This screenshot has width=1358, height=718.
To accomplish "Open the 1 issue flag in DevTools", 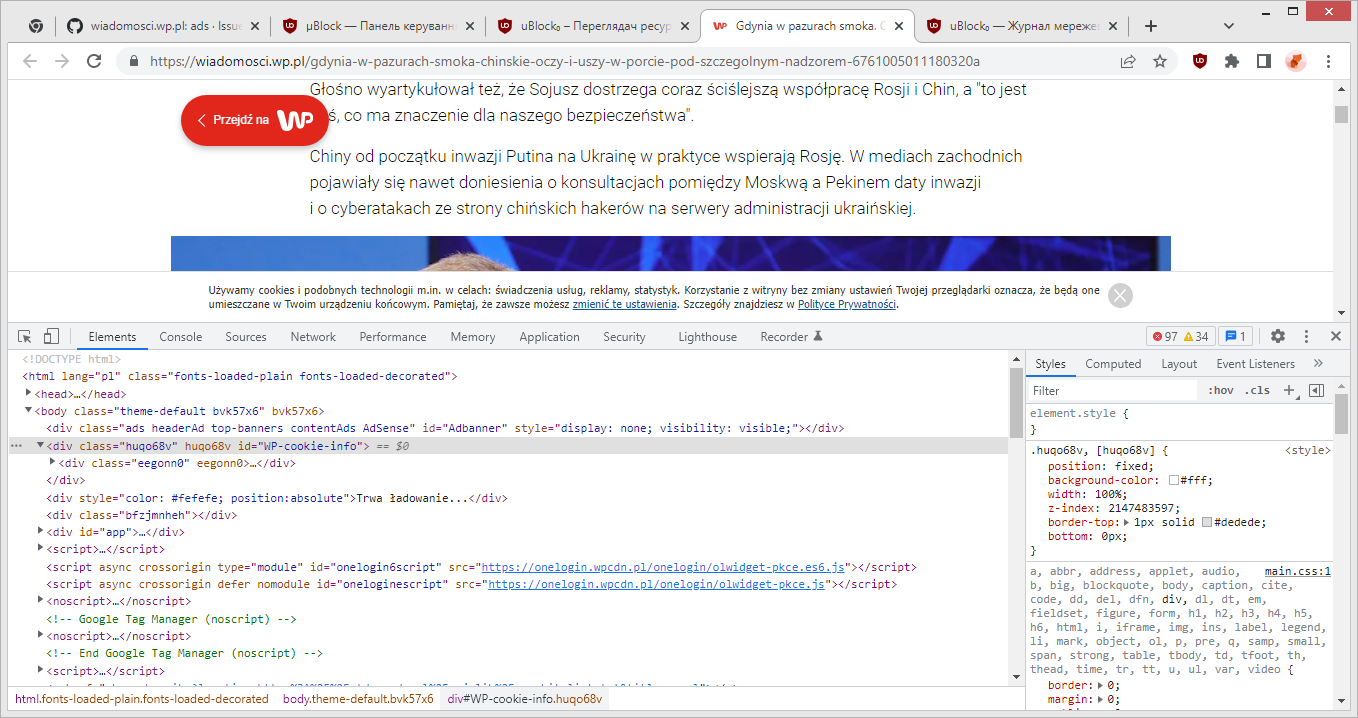I will click(x=1237, y=336).
